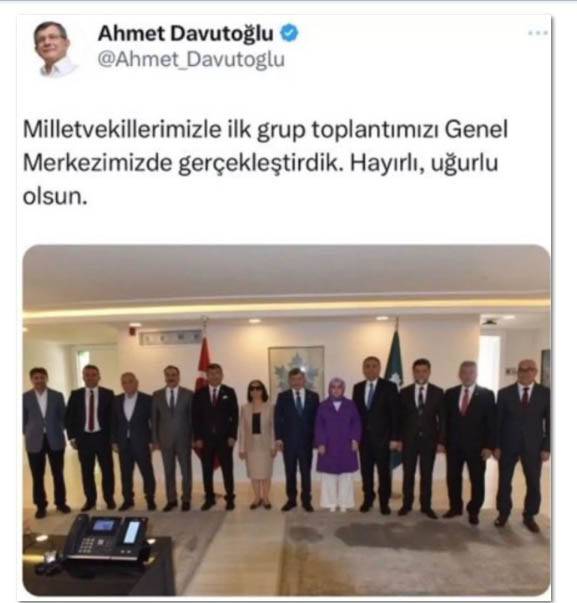The image size is (577, 603).
Task: Click the blue verified badge
Action: (x=289, y=33)
